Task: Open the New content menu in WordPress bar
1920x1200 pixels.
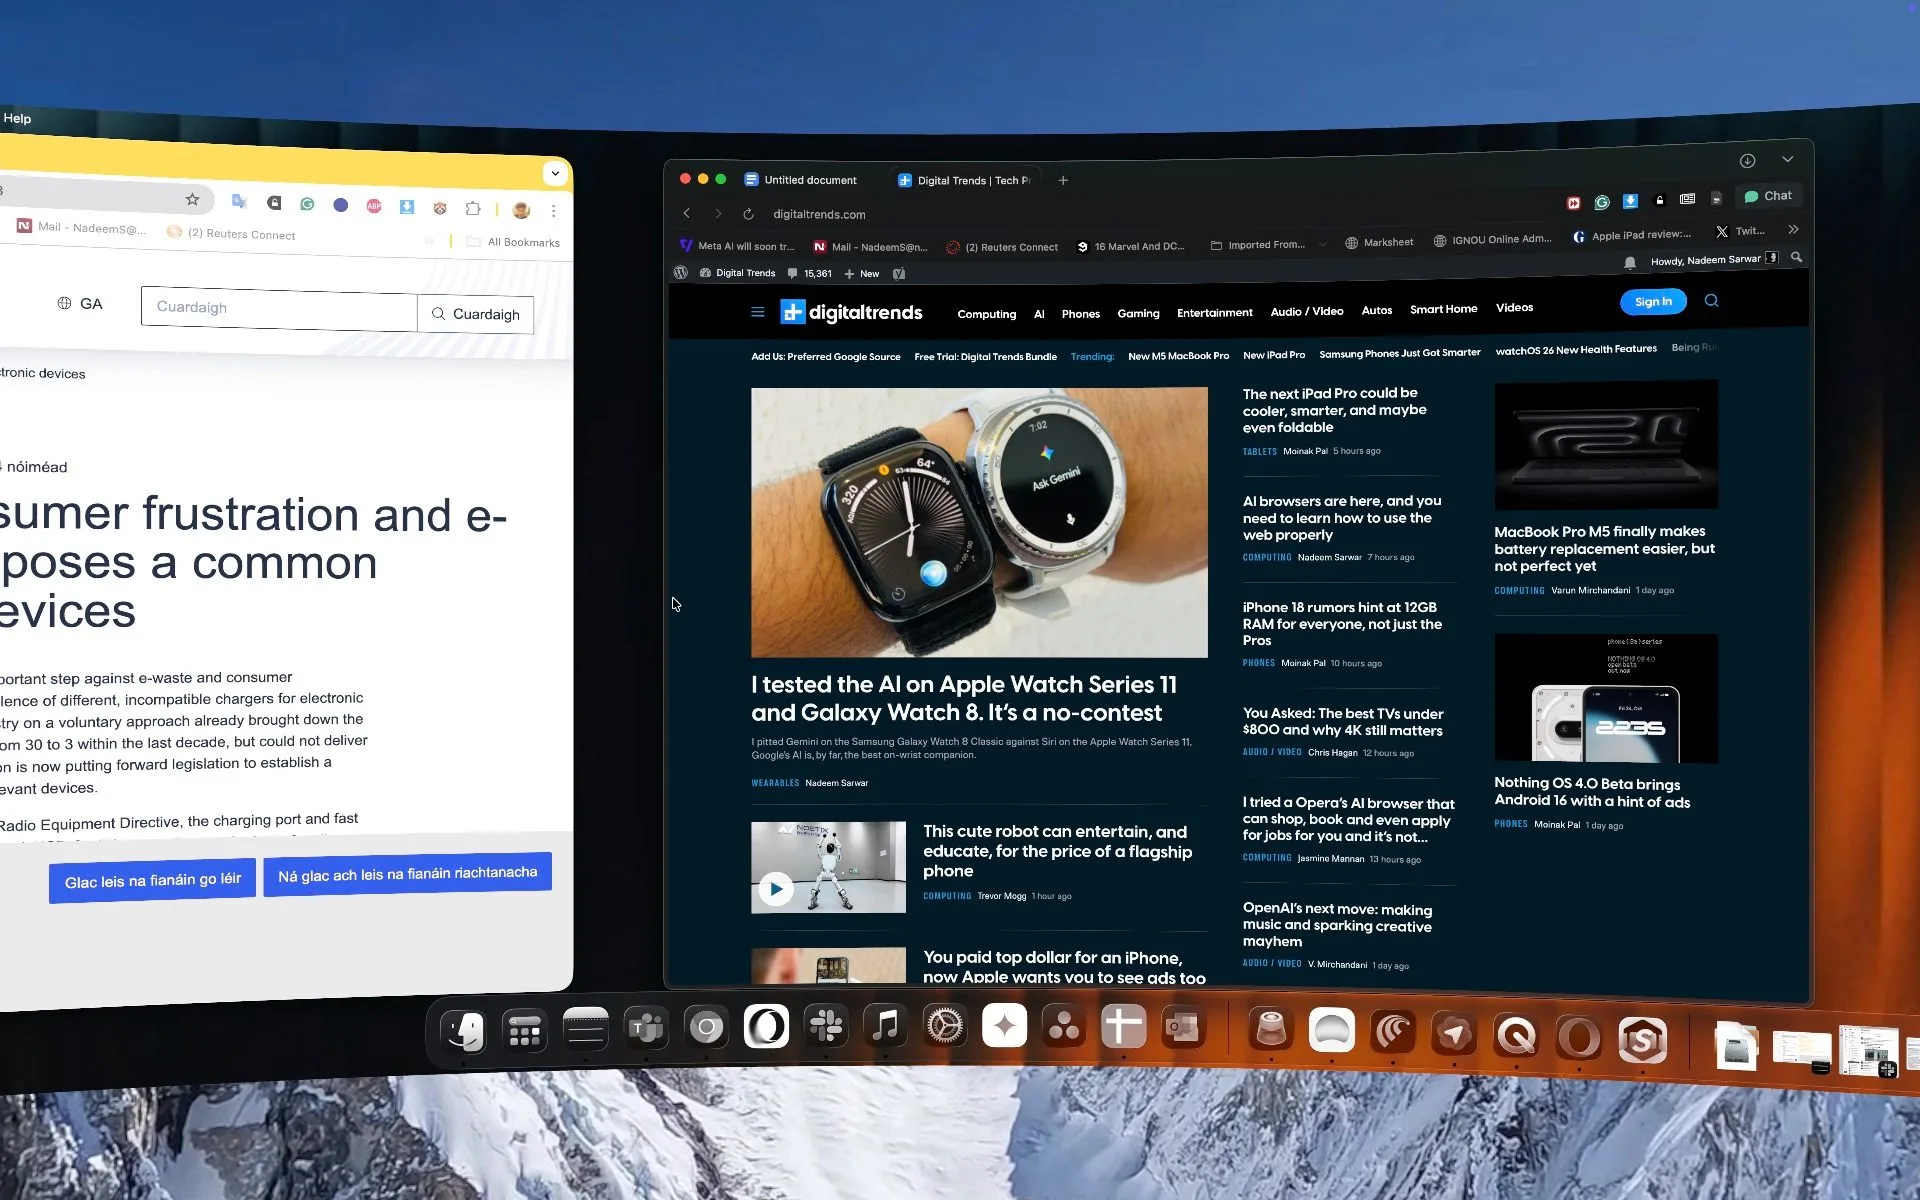Action: click(862, 273)
